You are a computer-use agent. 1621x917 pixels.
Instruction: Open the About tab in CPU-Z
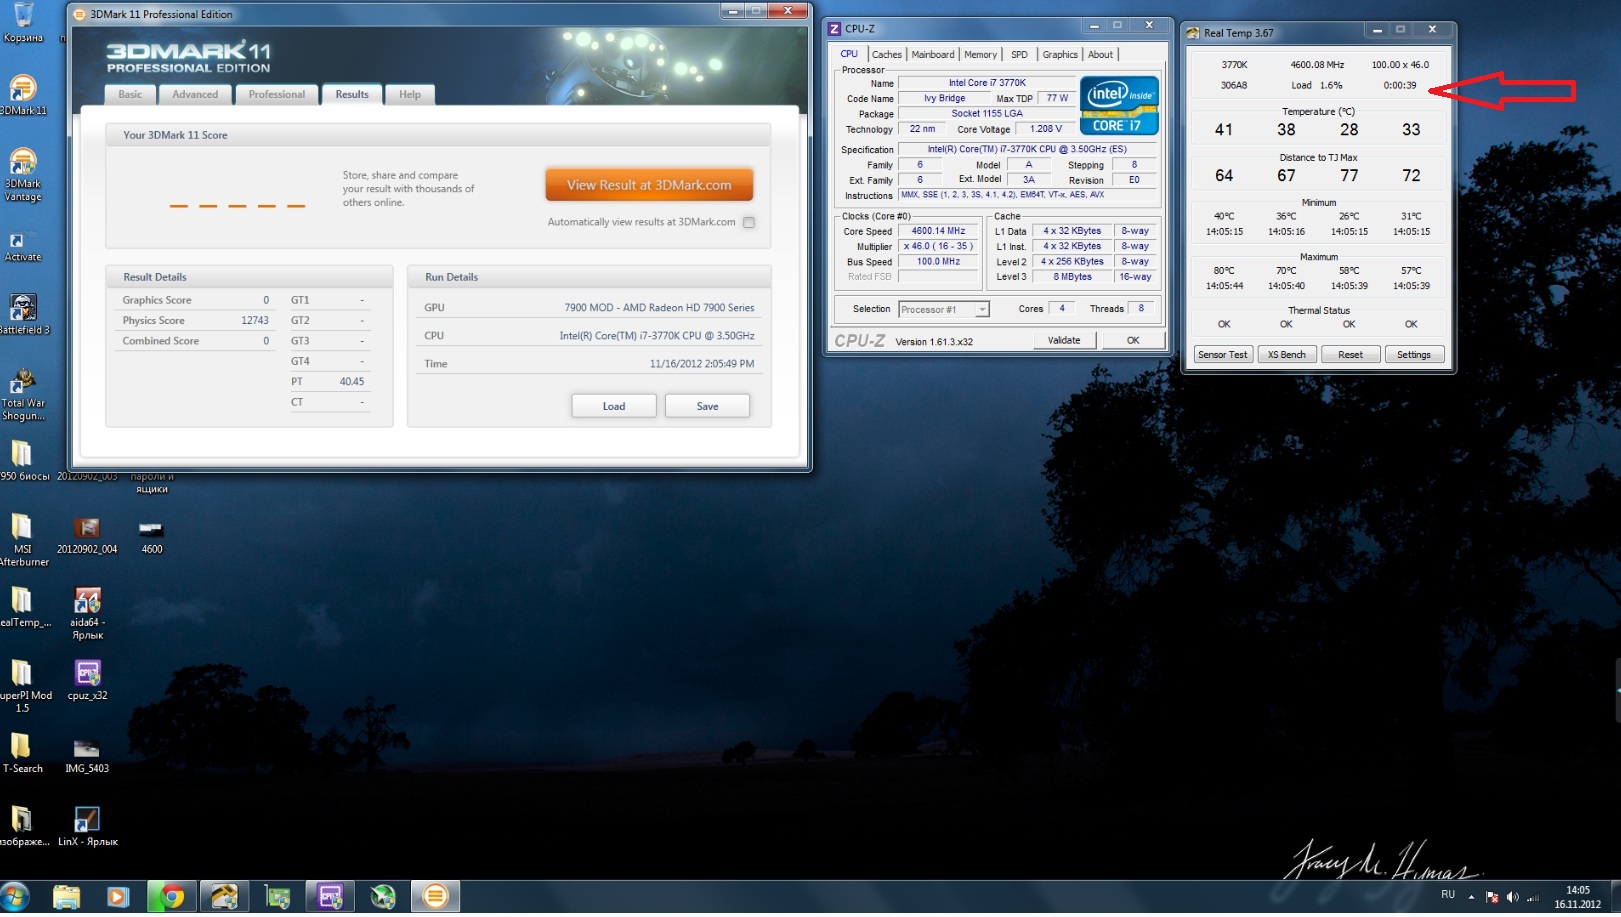(1100, 55)
